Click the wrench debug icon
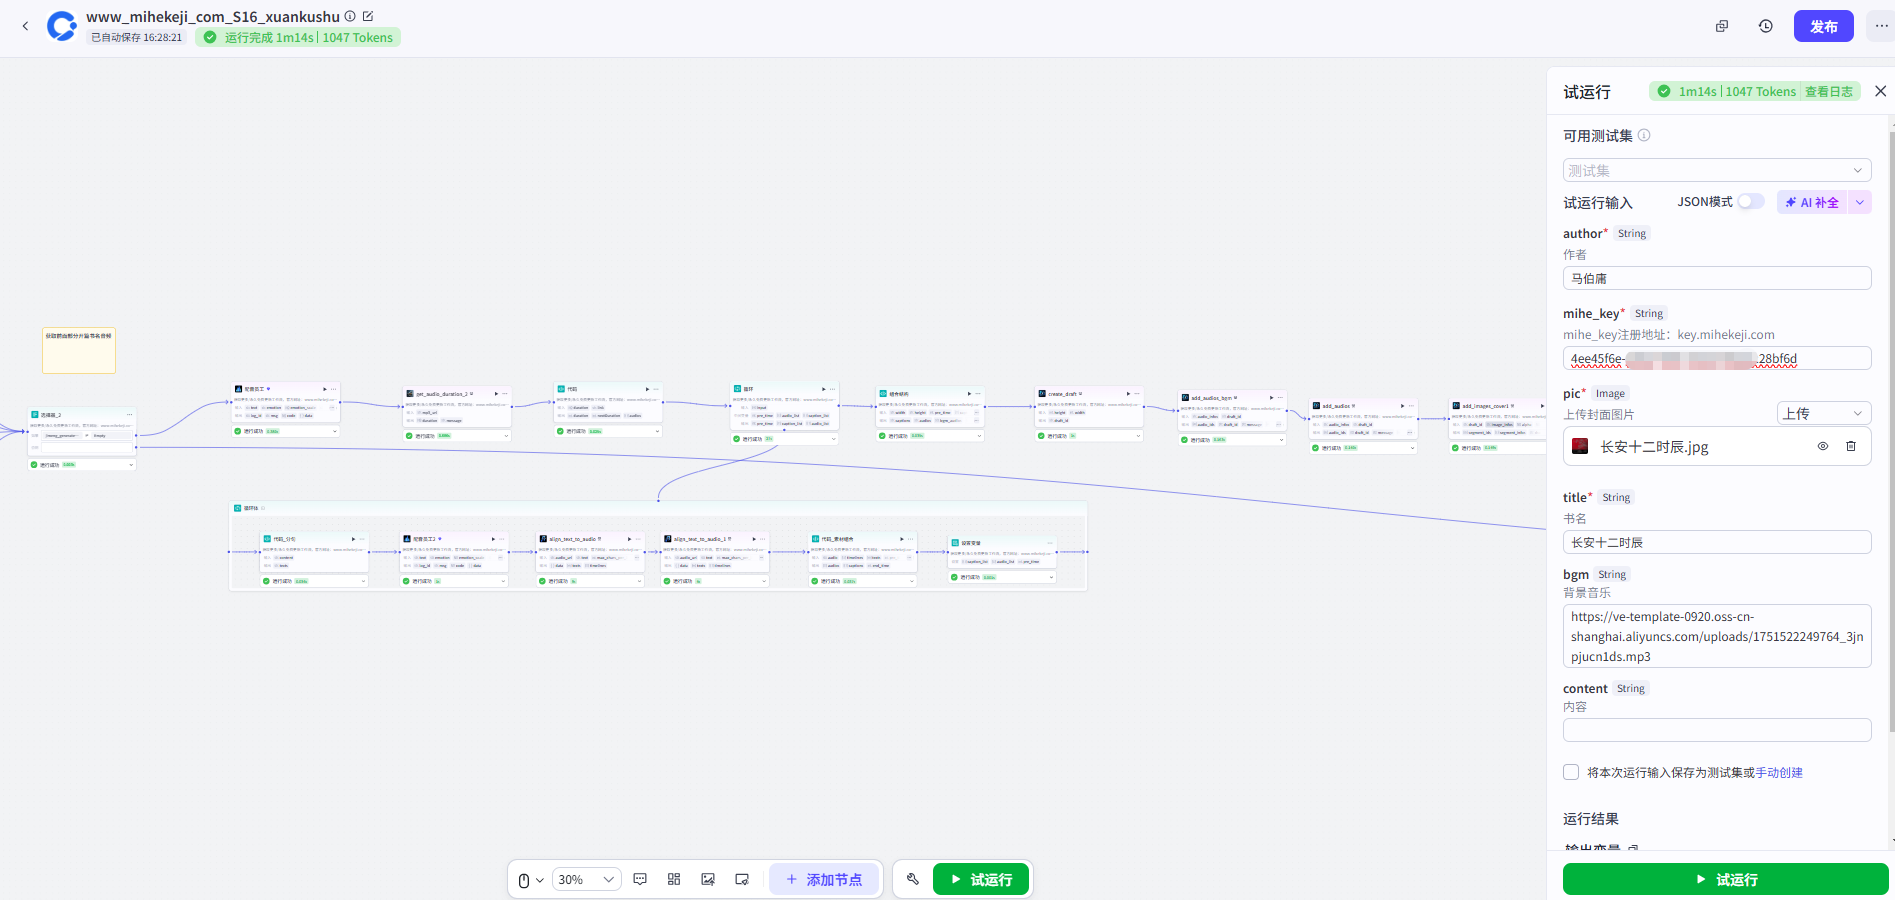1895x900 pixels. [x=912, y=879]
